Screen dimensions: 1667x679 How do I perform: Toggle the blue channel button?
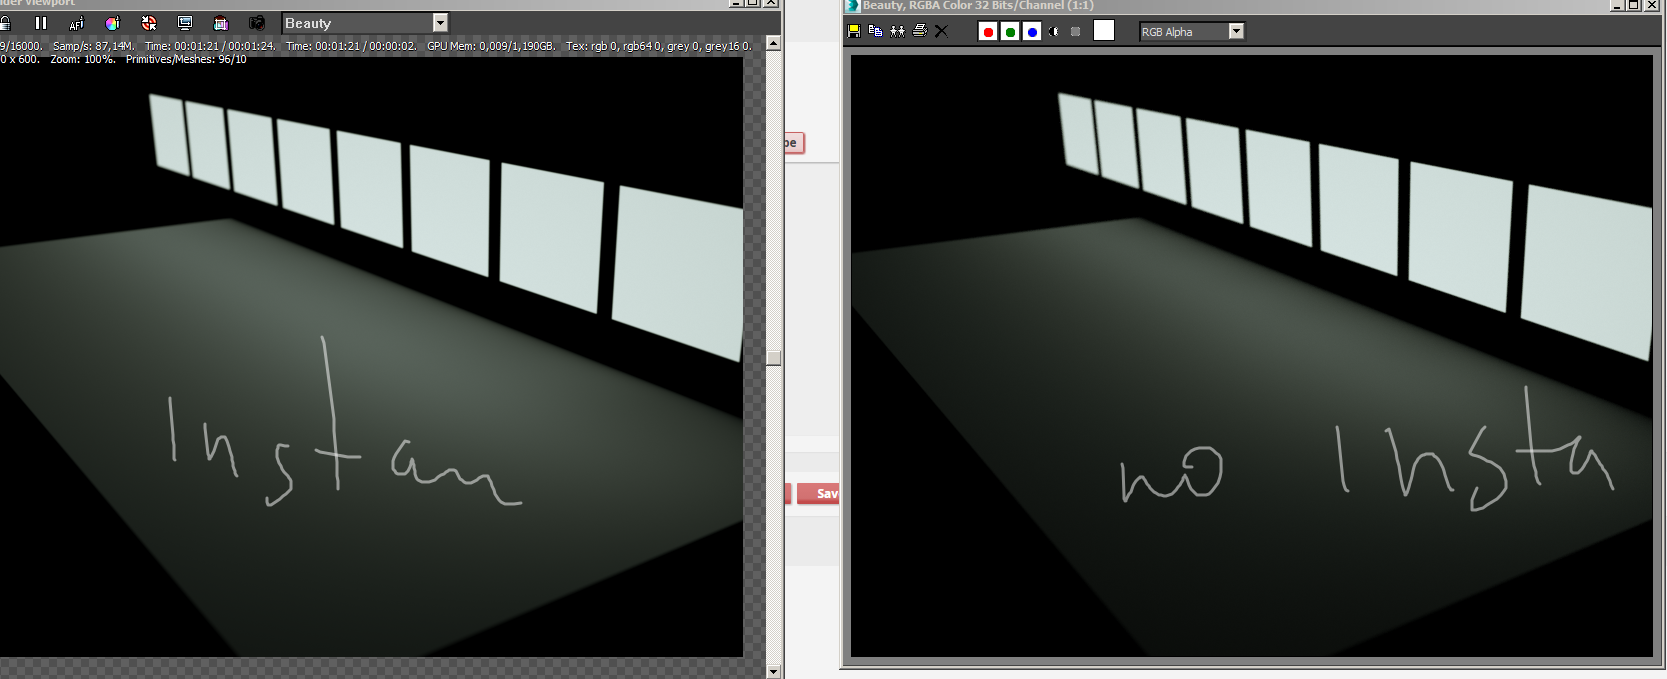point(1032,32)
